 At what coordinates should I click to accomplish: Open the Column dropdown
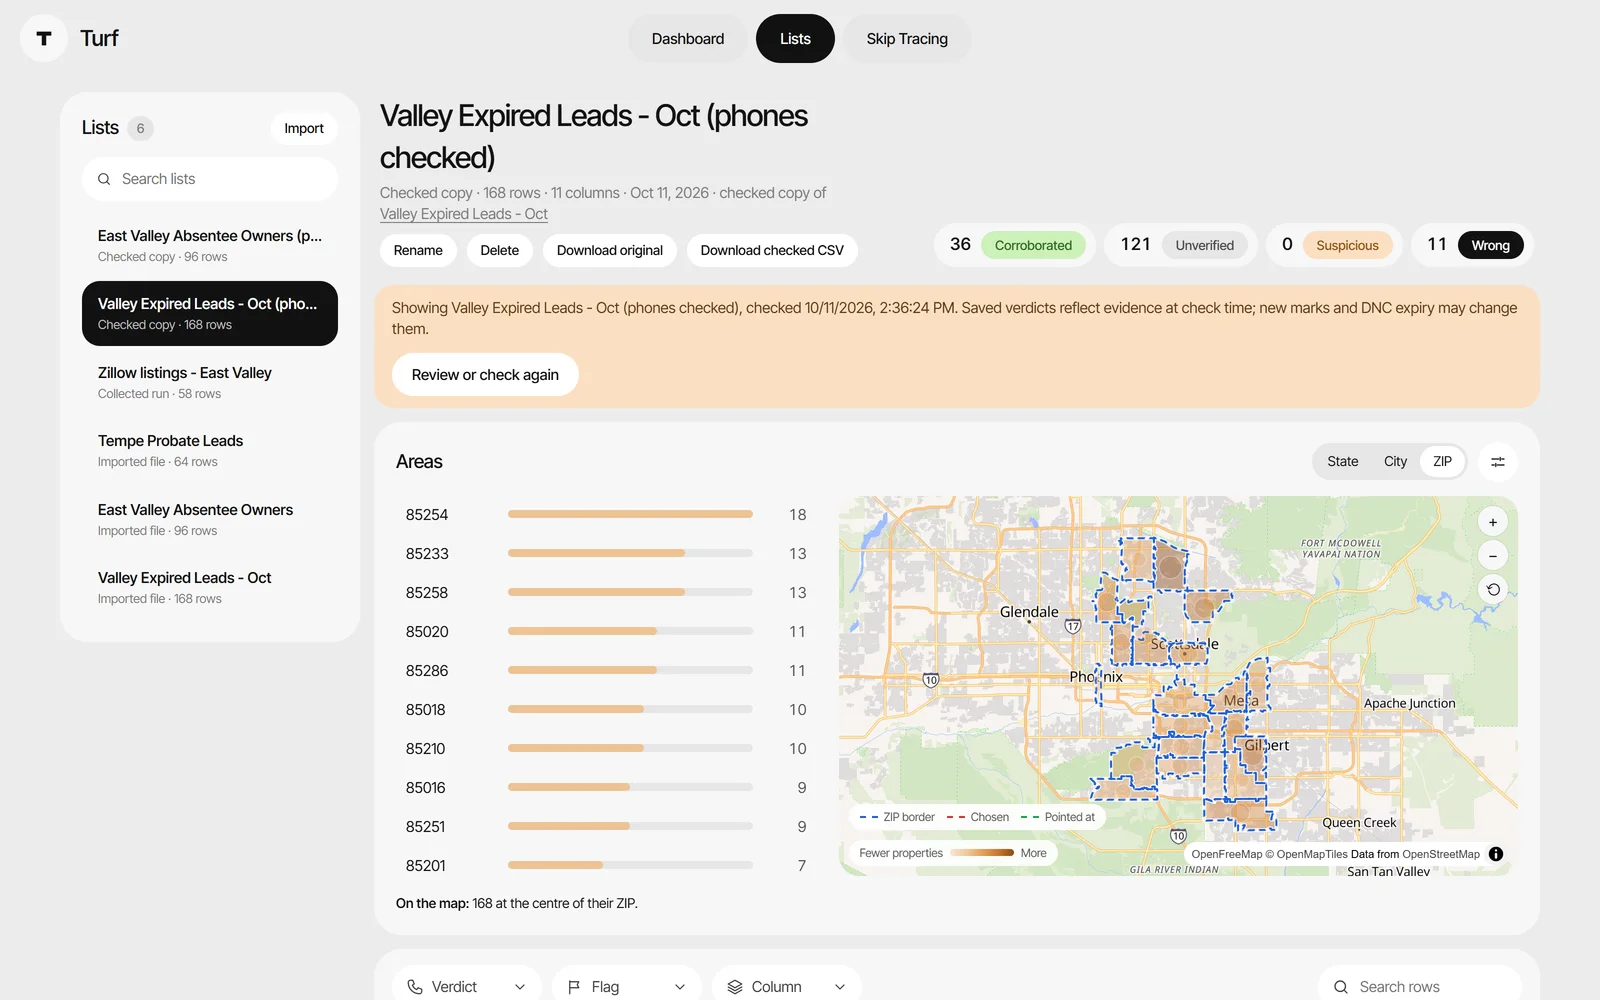tap(787, 987)
